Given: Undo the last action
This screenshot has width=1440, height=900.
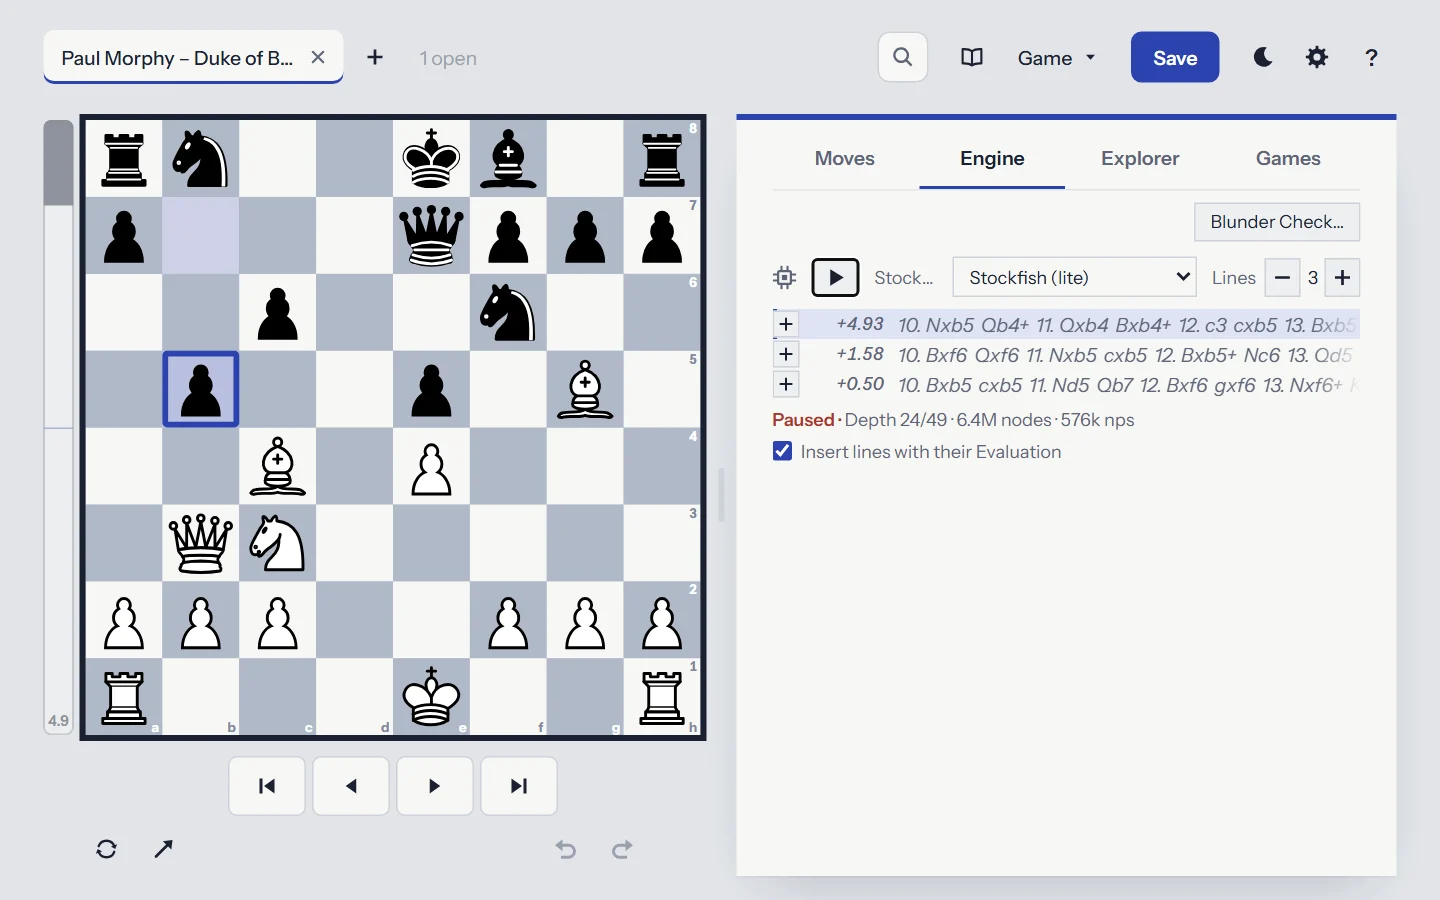Looking at the screenshot, I should click(566, 849).
